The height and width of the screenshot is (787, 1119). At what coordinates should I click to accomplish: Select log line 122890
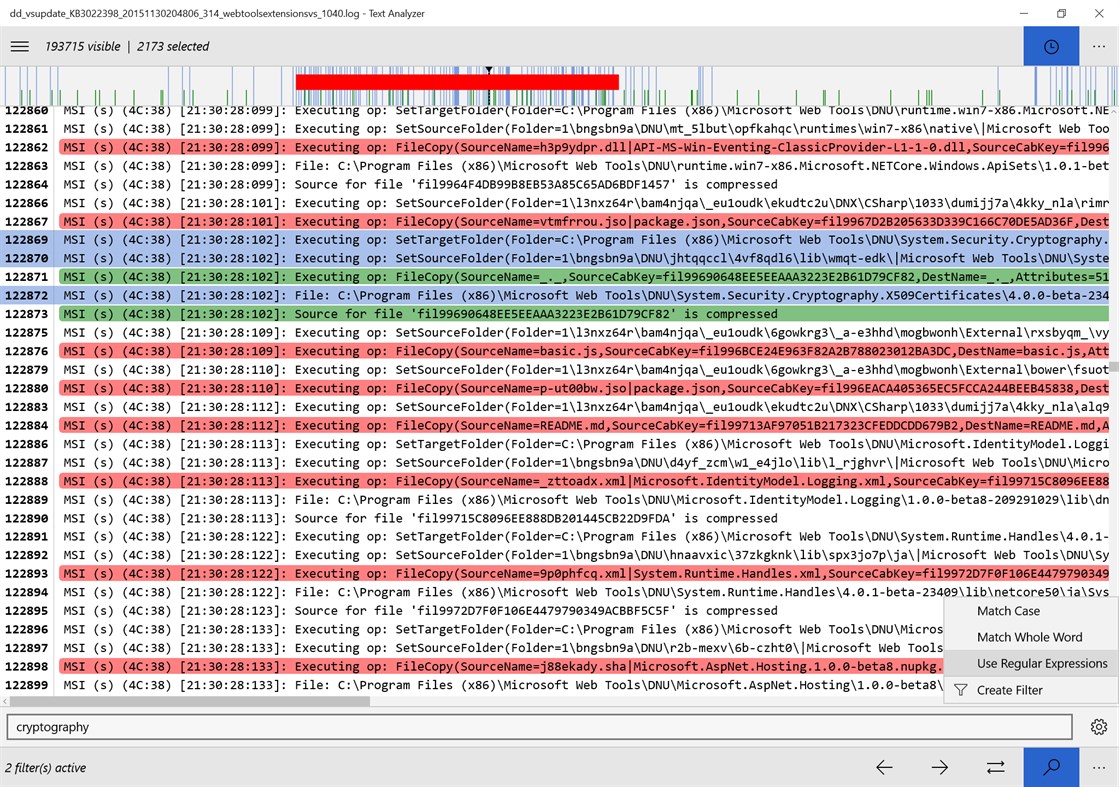[557, 518]
